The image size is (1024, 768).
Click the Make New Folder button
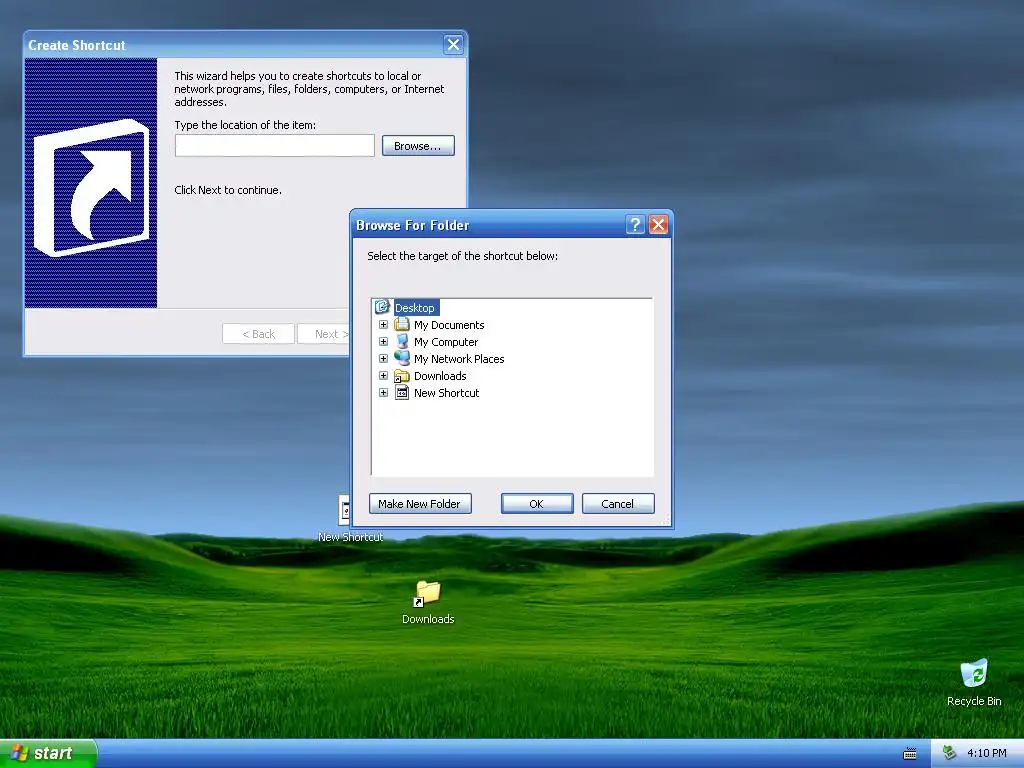(x=420, y=504)
